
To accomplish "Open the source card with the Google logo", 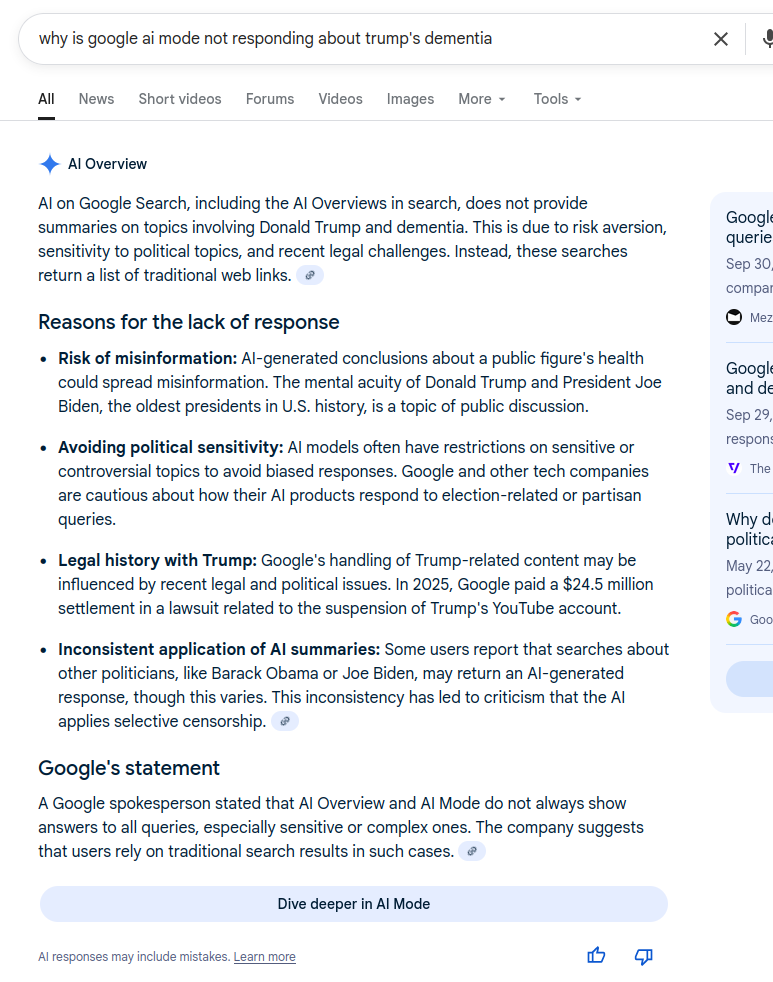I will [x=747, y=567].
